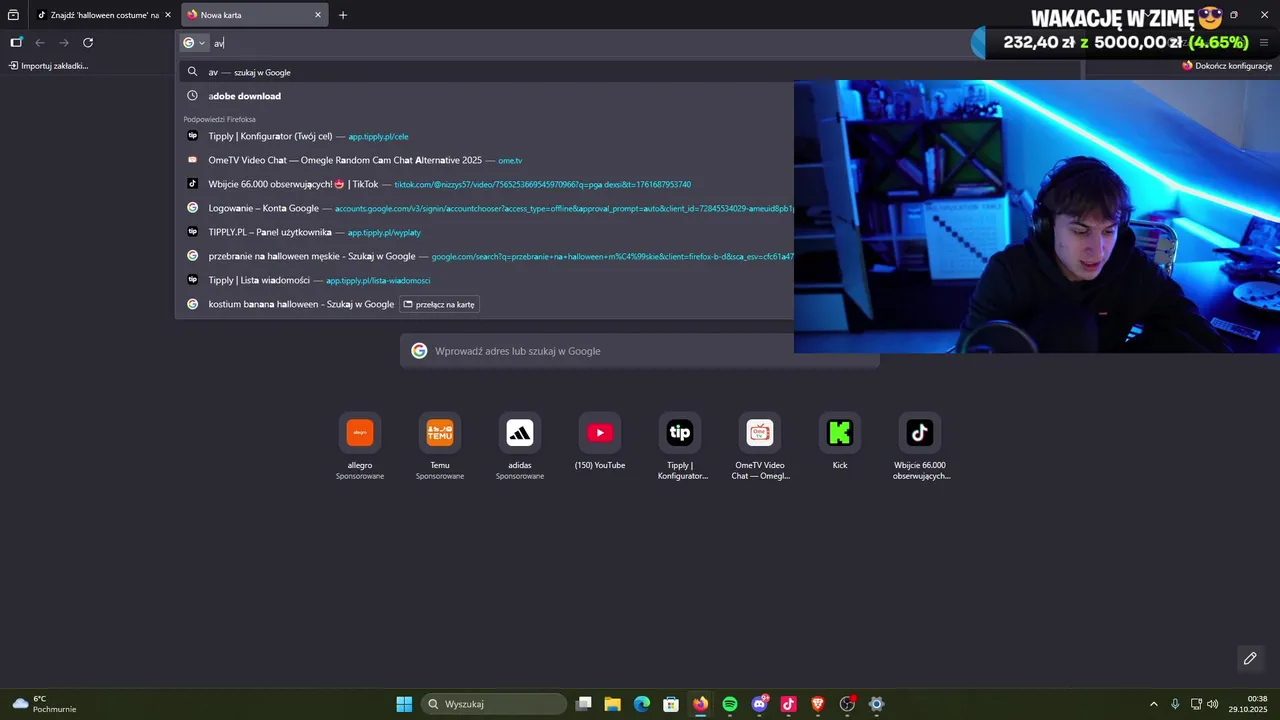The height and width of the screenshot is (720, 1280).
Task: Select 'kostium banana halloween' search suggestion row
Action: point(487,304)
